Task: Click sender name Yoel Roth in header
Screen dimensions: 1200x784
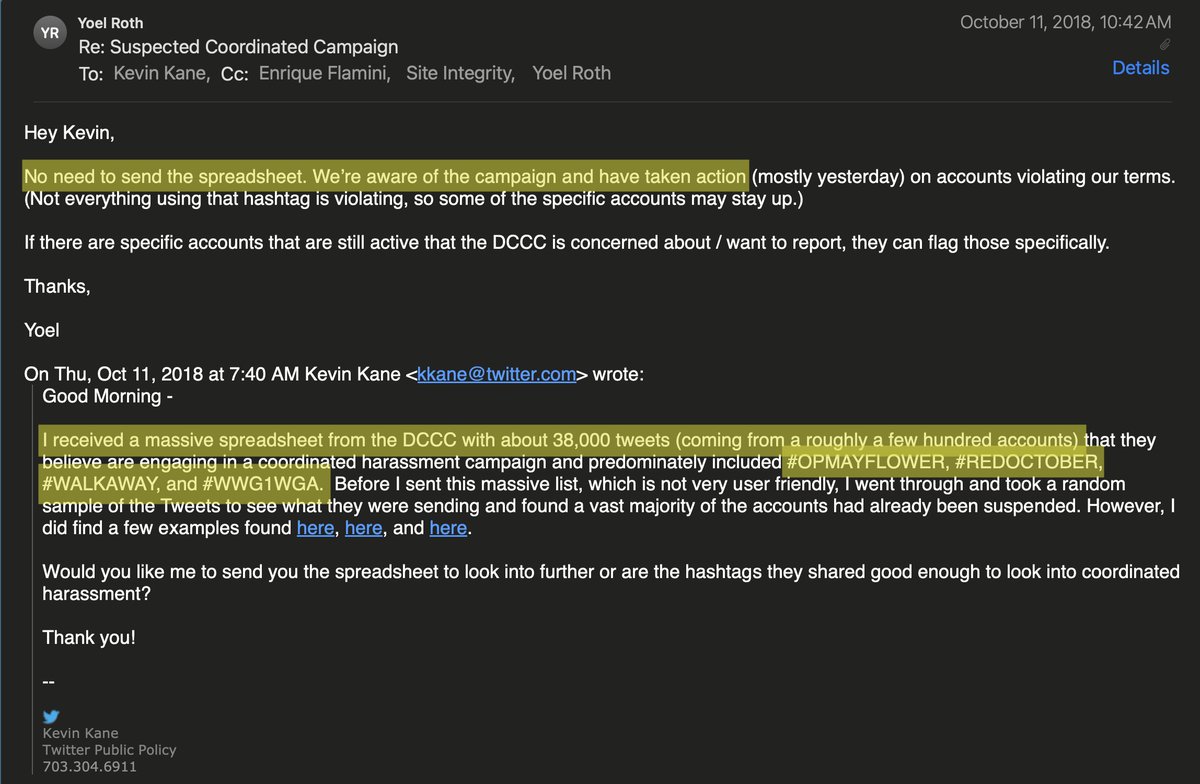Action: tap(112, 22)
